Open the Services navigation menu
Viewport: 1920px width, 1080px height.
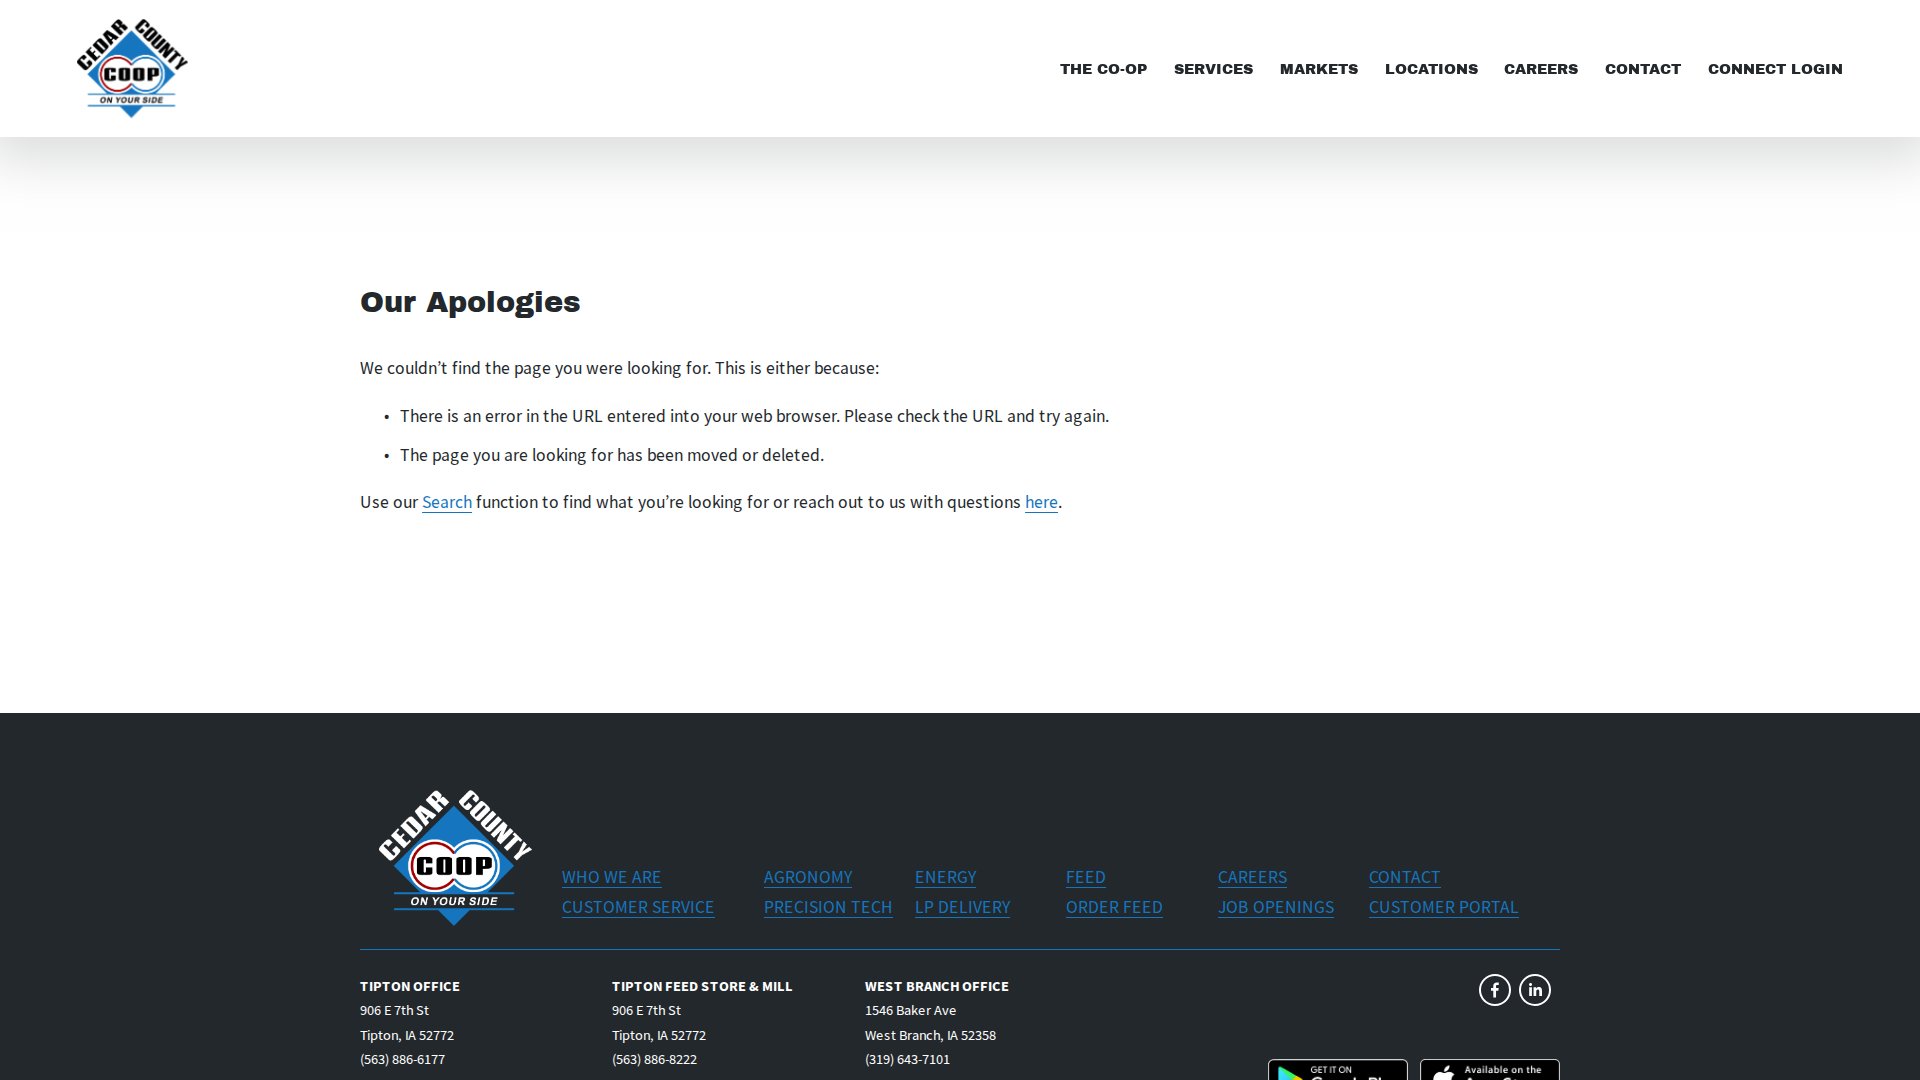click(x=1213, y=69)
